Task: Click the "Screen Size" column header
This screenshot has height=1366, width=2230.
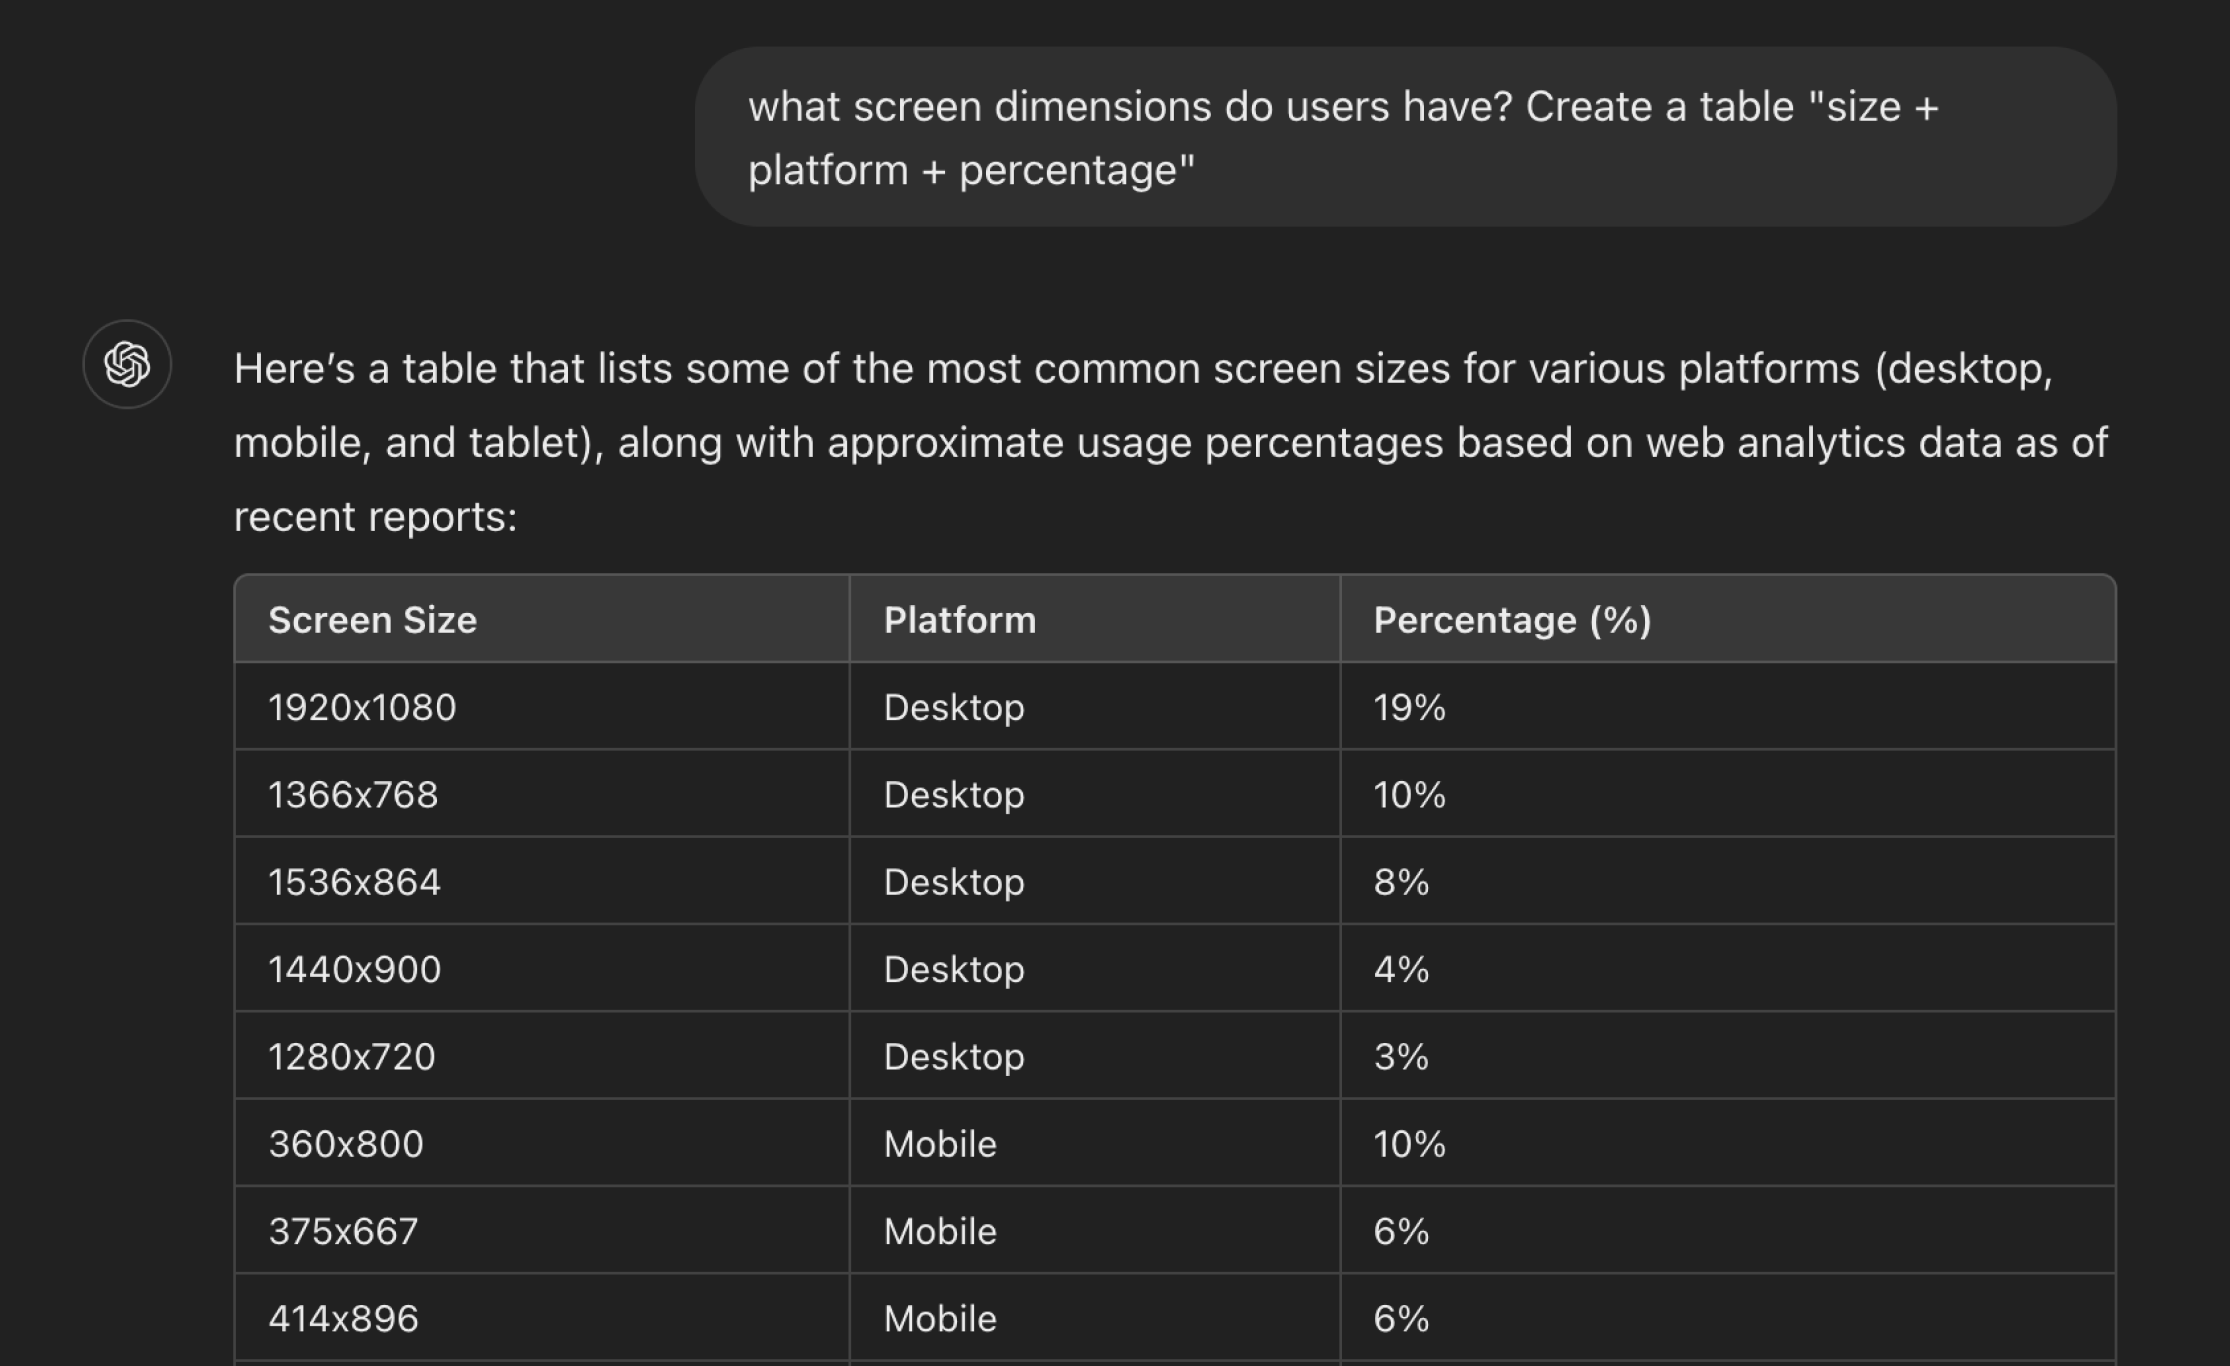Action: click(x=372, y=620)
